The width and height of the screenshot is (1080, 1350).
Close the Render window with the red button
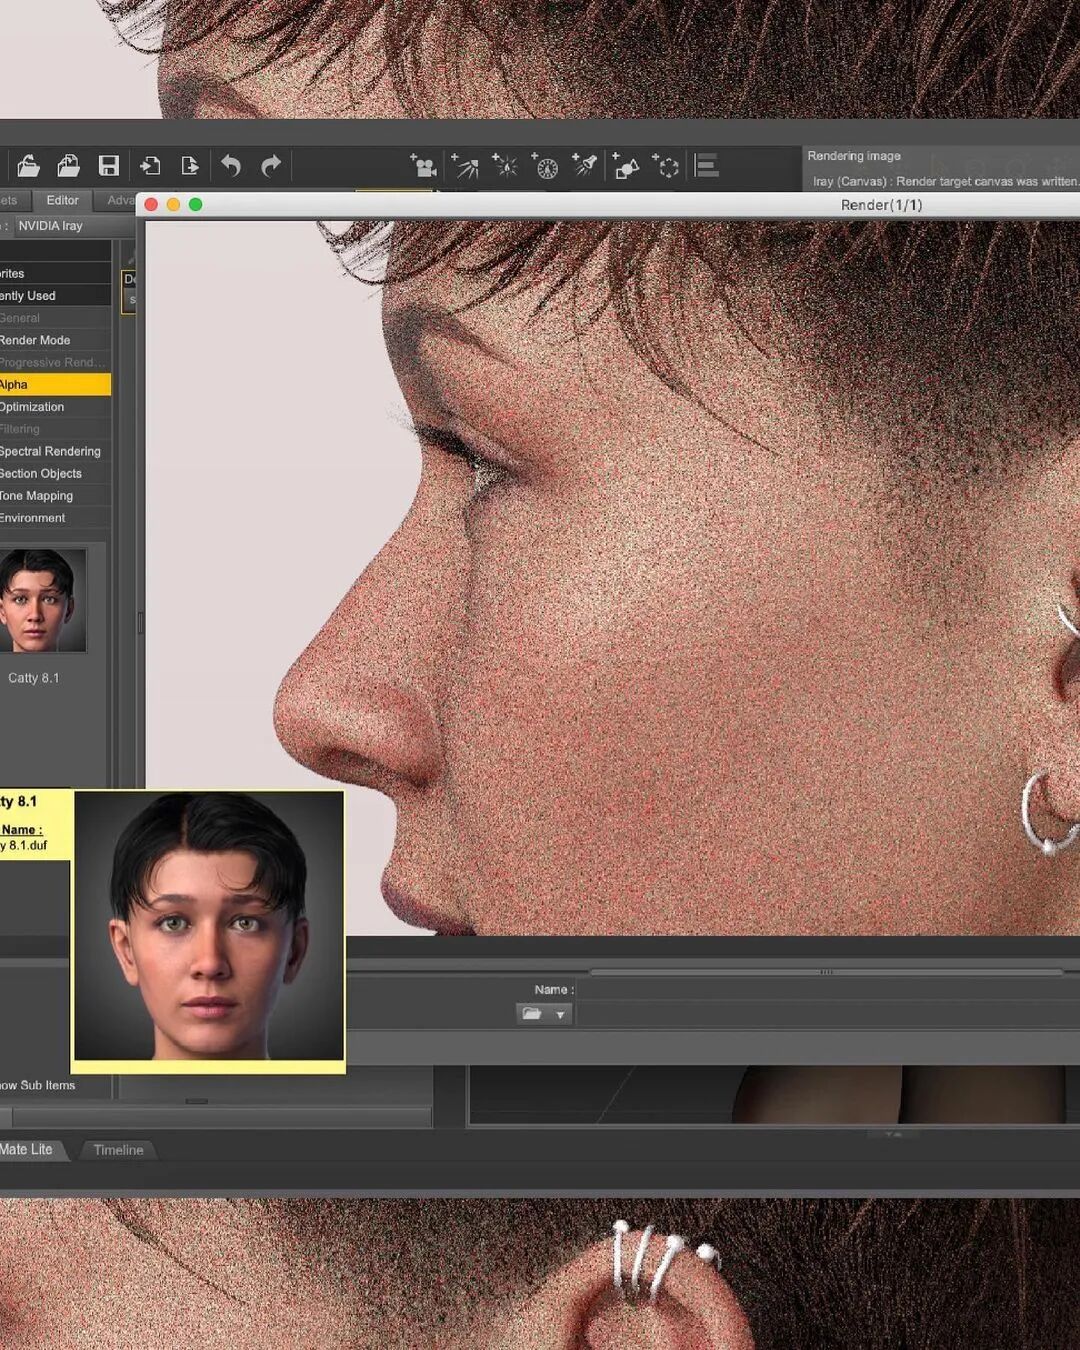(151, 204)
